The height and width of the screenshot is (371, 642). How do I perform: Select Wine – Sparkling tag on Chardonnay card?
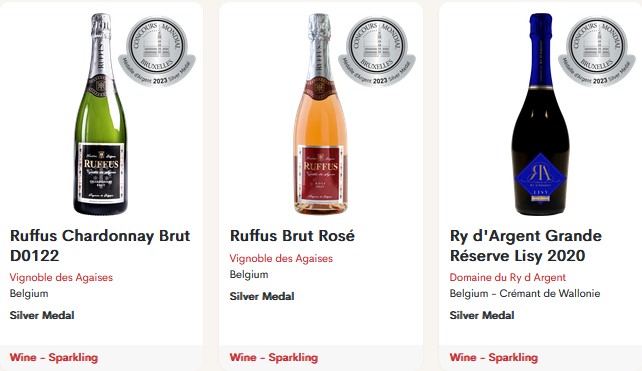click(x=54, y=357)
